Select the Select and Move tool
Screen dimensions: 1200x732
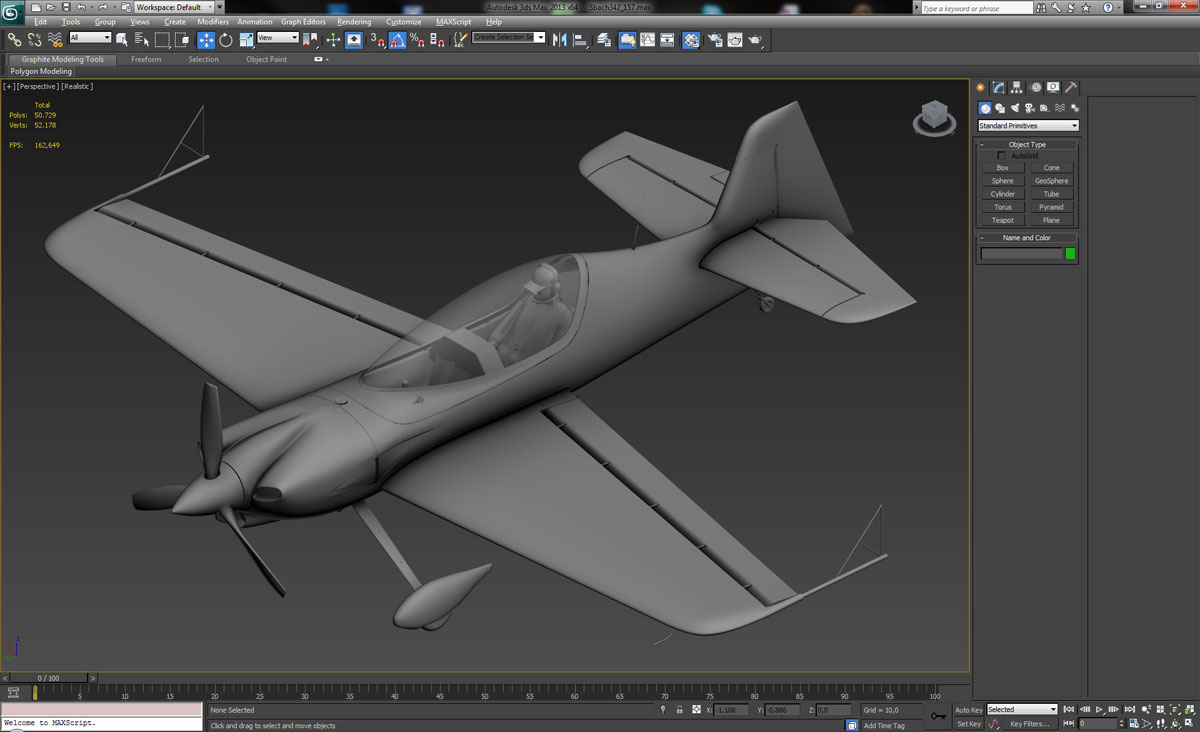coord(206,40)
